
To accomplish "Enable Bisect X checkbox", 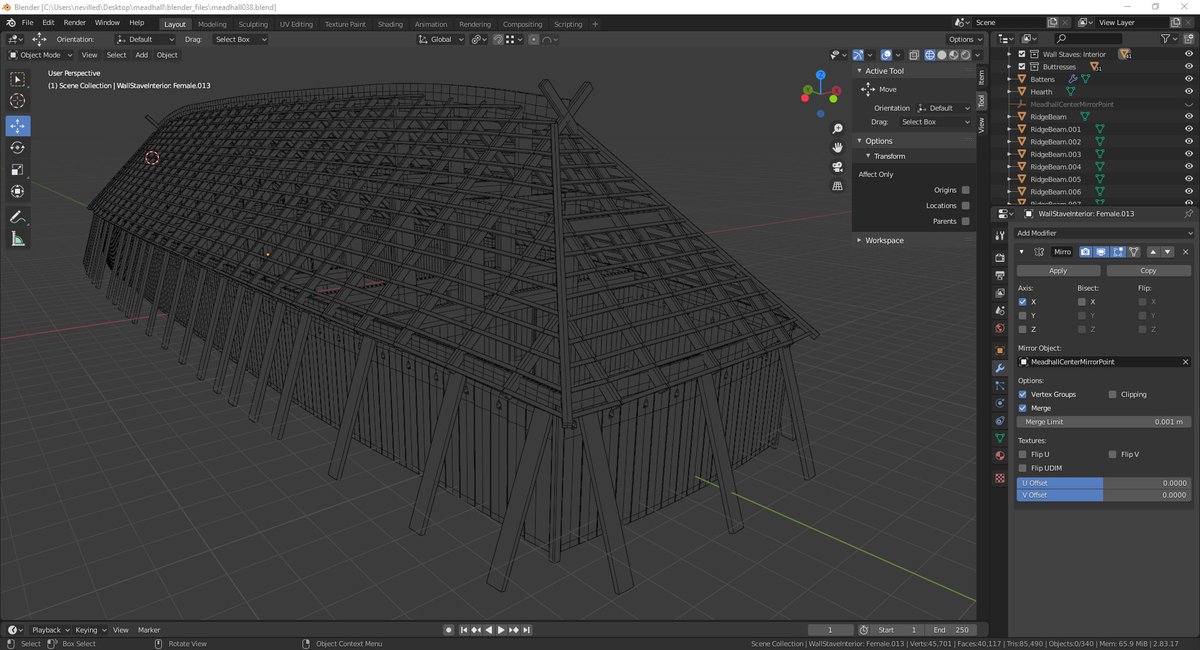I will tap(1082, 301).
